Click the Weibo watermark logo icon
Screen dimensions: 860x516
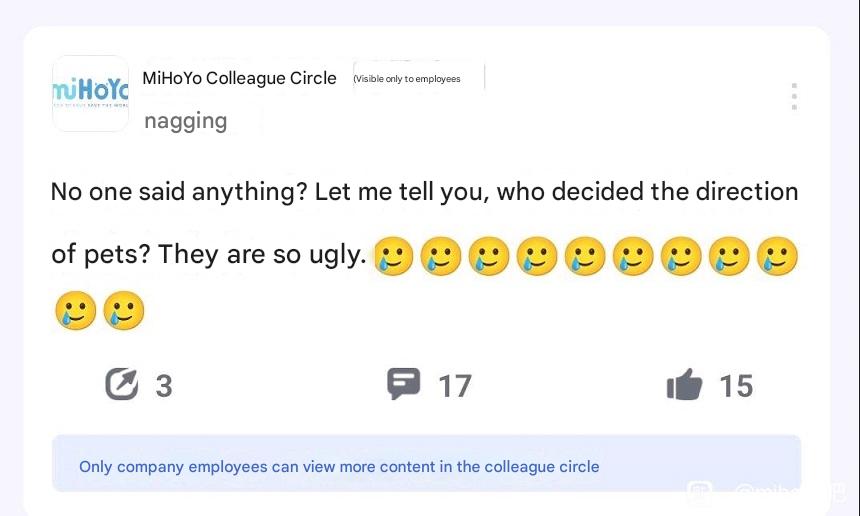700,493
